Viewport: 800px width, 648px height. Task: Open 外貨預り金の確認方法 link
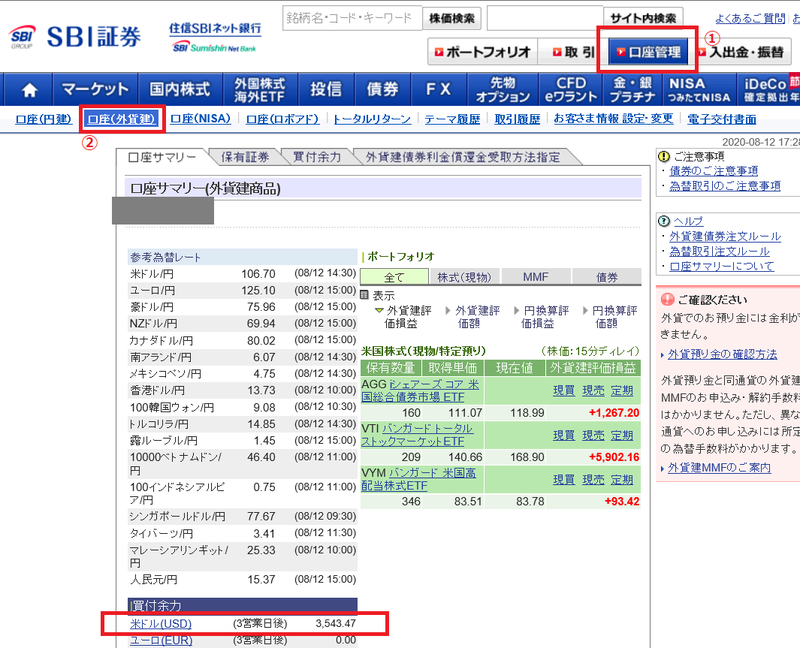pyautogui.click(x=722, y=354)
